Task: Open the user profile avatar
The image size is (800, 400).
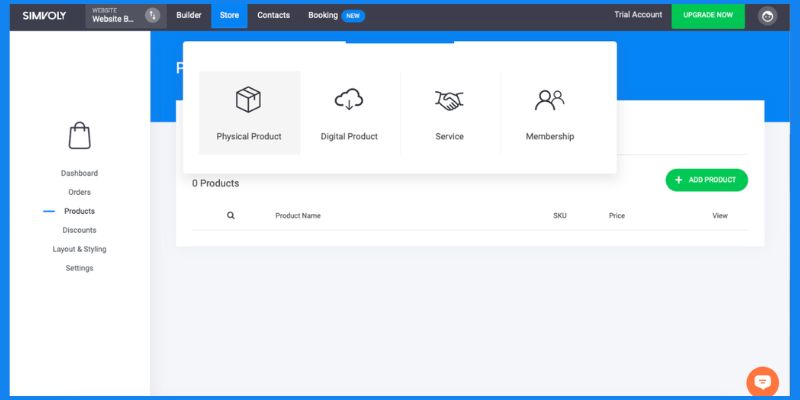Action: coord(767,16)
